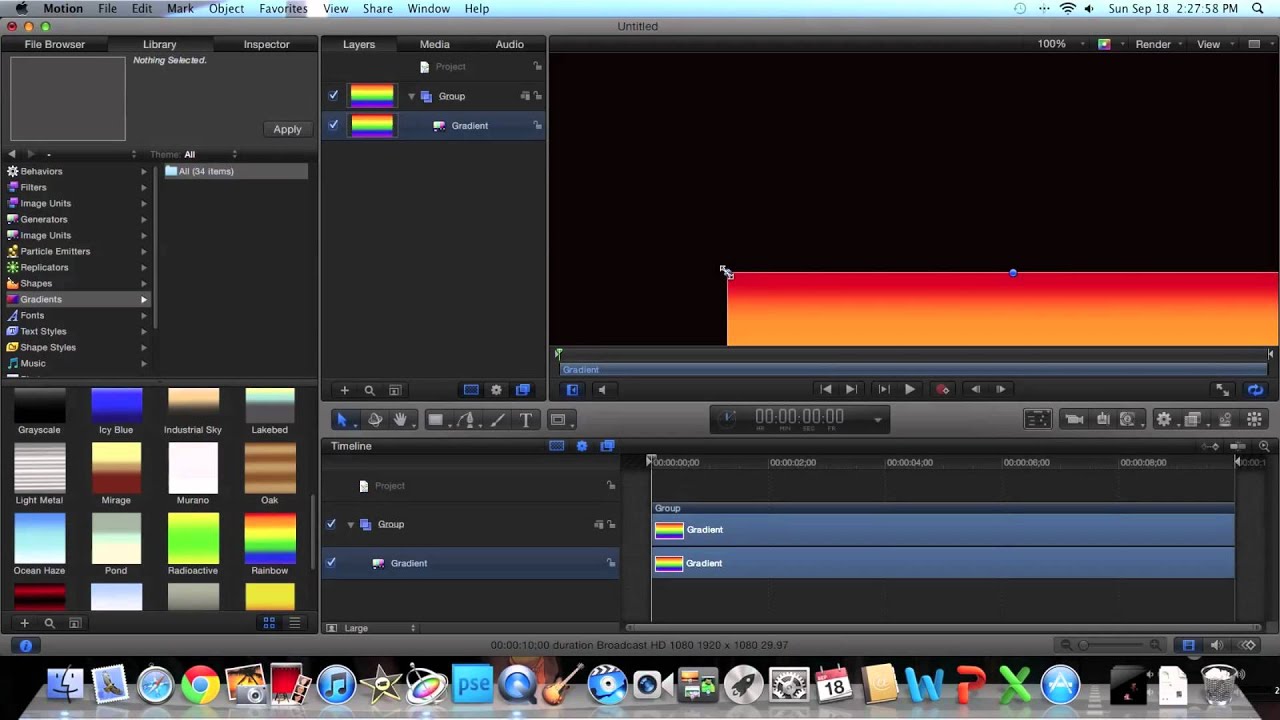Select the Particle Emitters category
This screenshot has height=720, width=1280.
click(77, 251)
